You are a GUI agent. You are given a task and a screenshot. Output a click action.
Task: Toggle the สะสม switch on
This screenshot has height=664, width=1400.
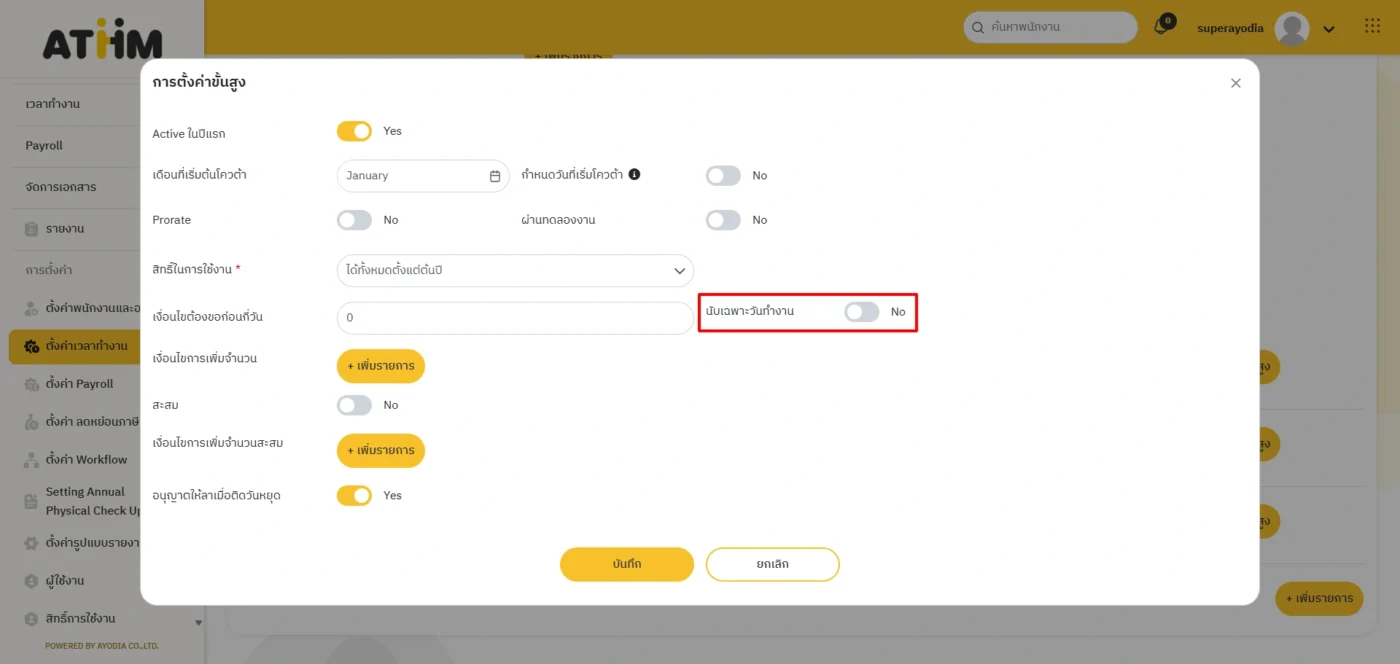point(354,405)
